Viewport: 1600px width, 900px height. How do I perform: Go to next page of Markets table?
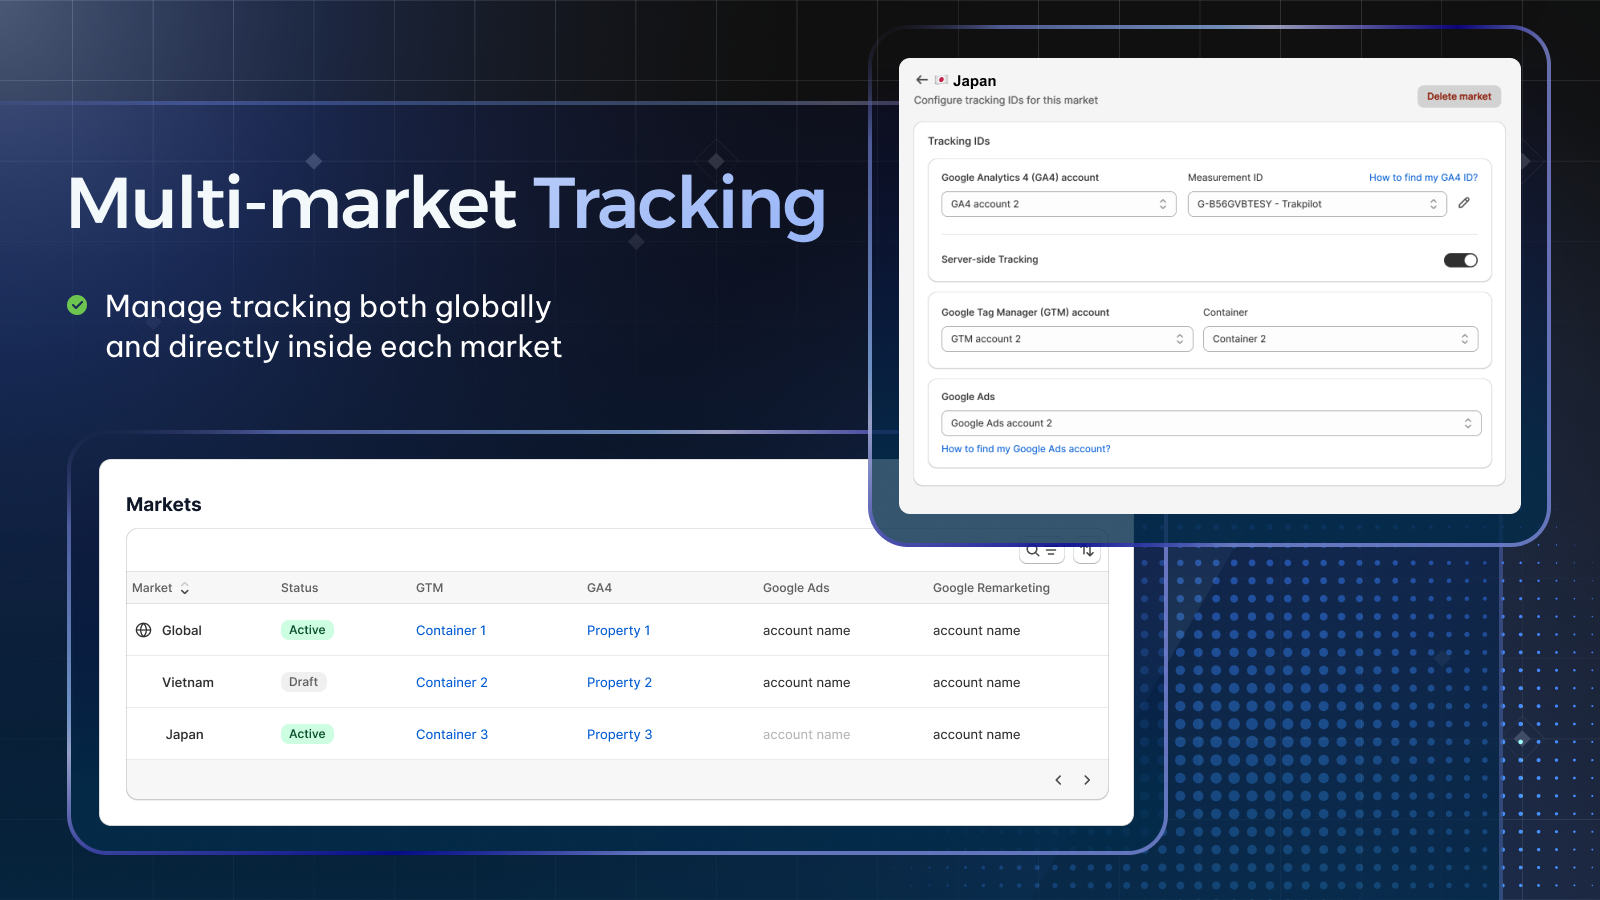1087,780
